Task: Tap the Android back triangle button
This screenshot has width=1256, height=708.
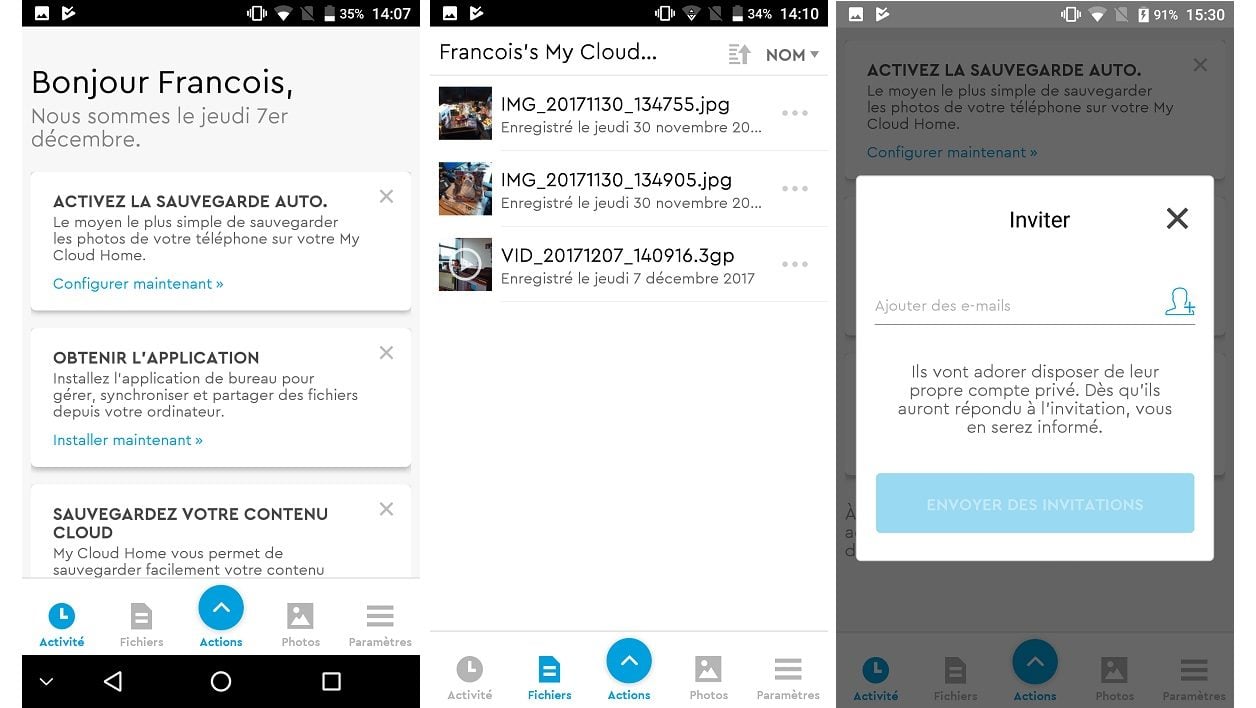Action: coord(113,681)
